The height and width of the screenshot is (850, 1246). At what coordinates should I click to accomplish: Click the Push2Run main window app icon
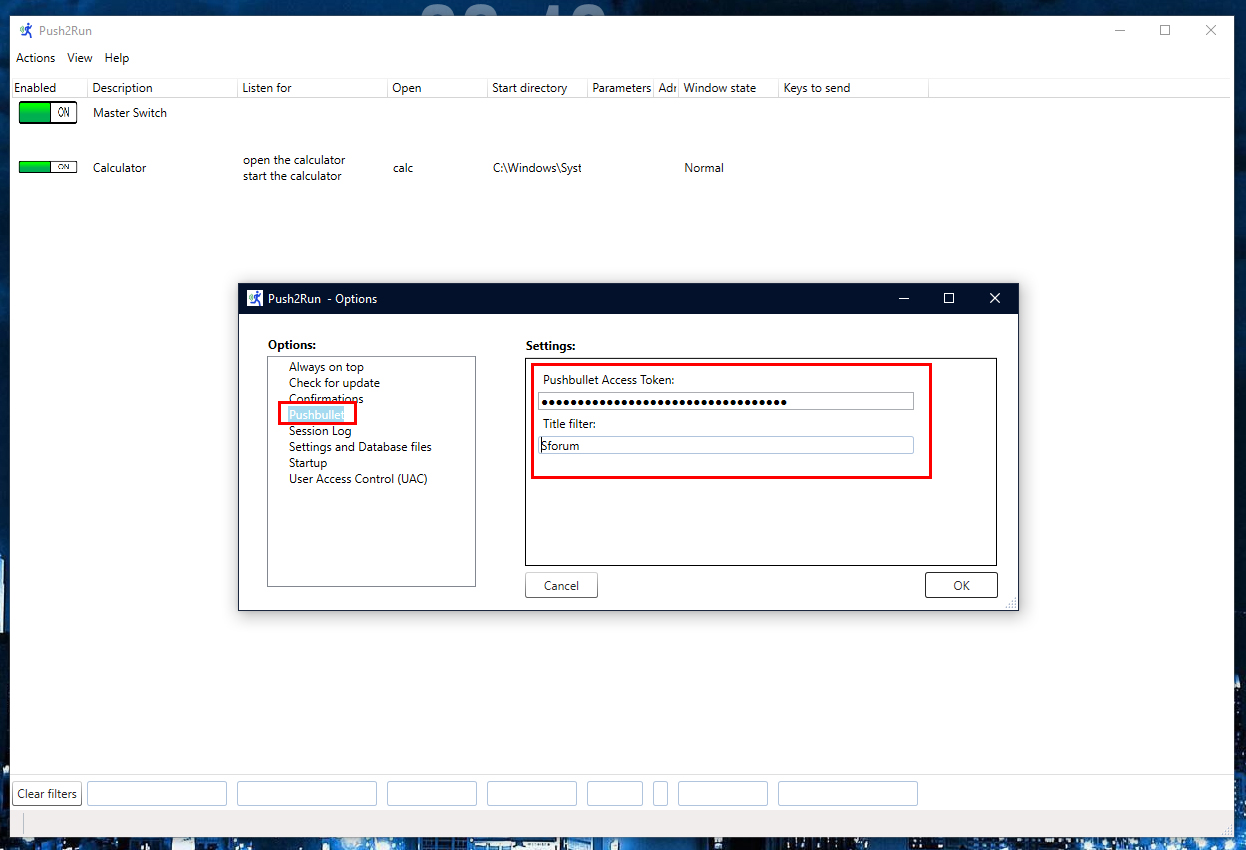(x=26, y=31)
